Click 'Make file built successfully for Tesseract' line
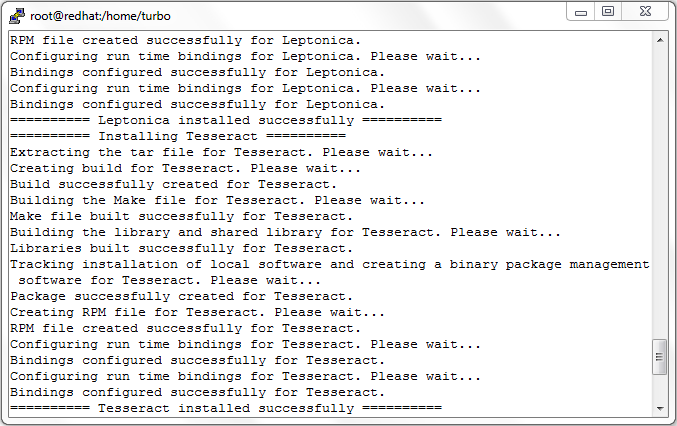 click(181, 216)
